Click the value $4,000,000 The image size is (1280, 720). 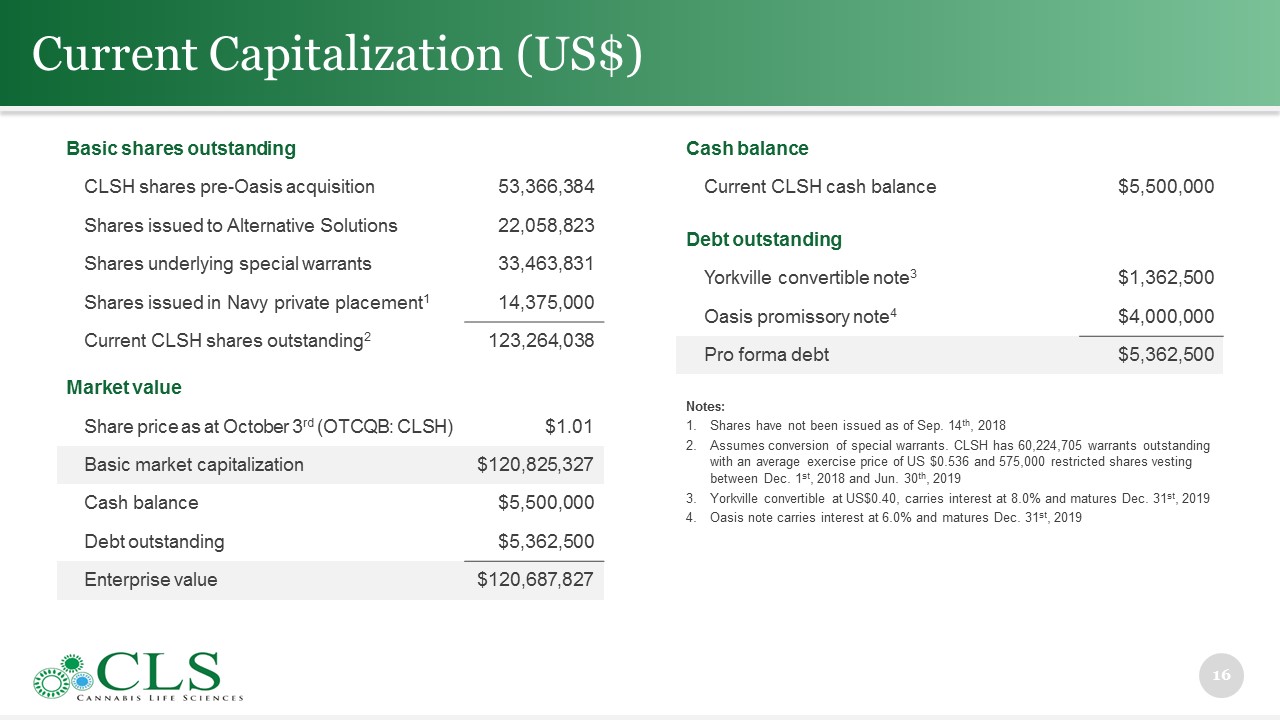pos(1166,316)
